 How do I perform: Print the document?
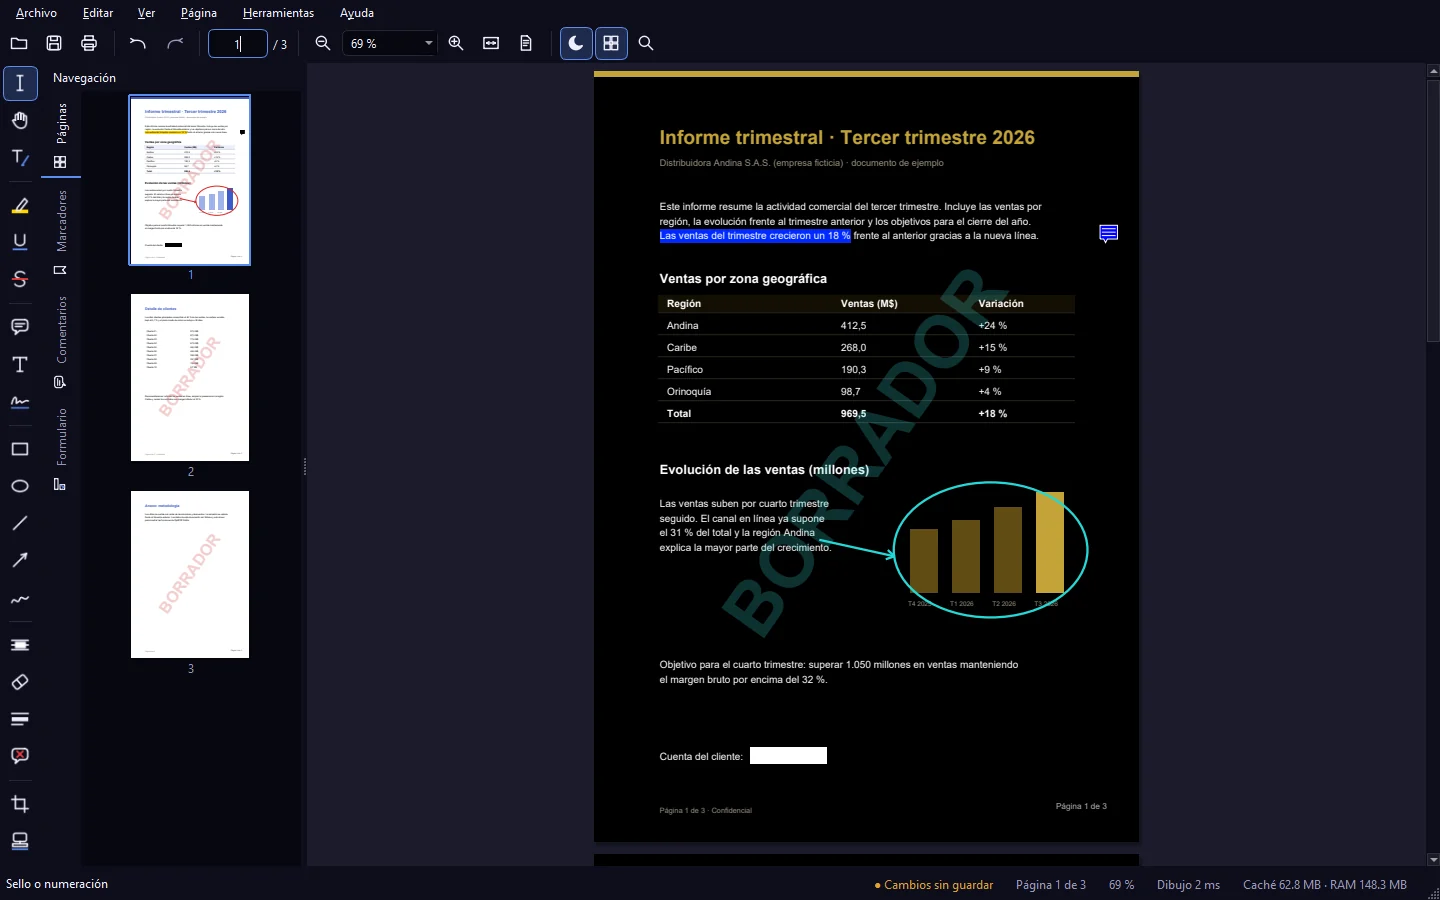(x=89, y=43)
